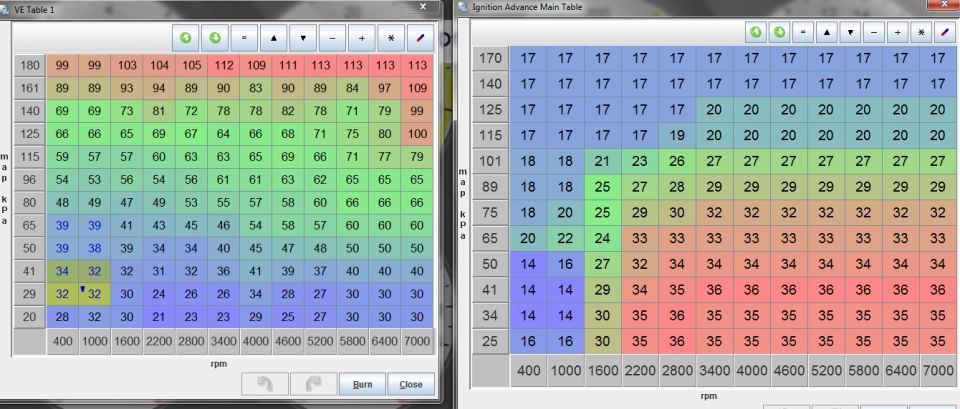Click the 5800 rpm bin in Ignition Advance table

click(863, 370)
